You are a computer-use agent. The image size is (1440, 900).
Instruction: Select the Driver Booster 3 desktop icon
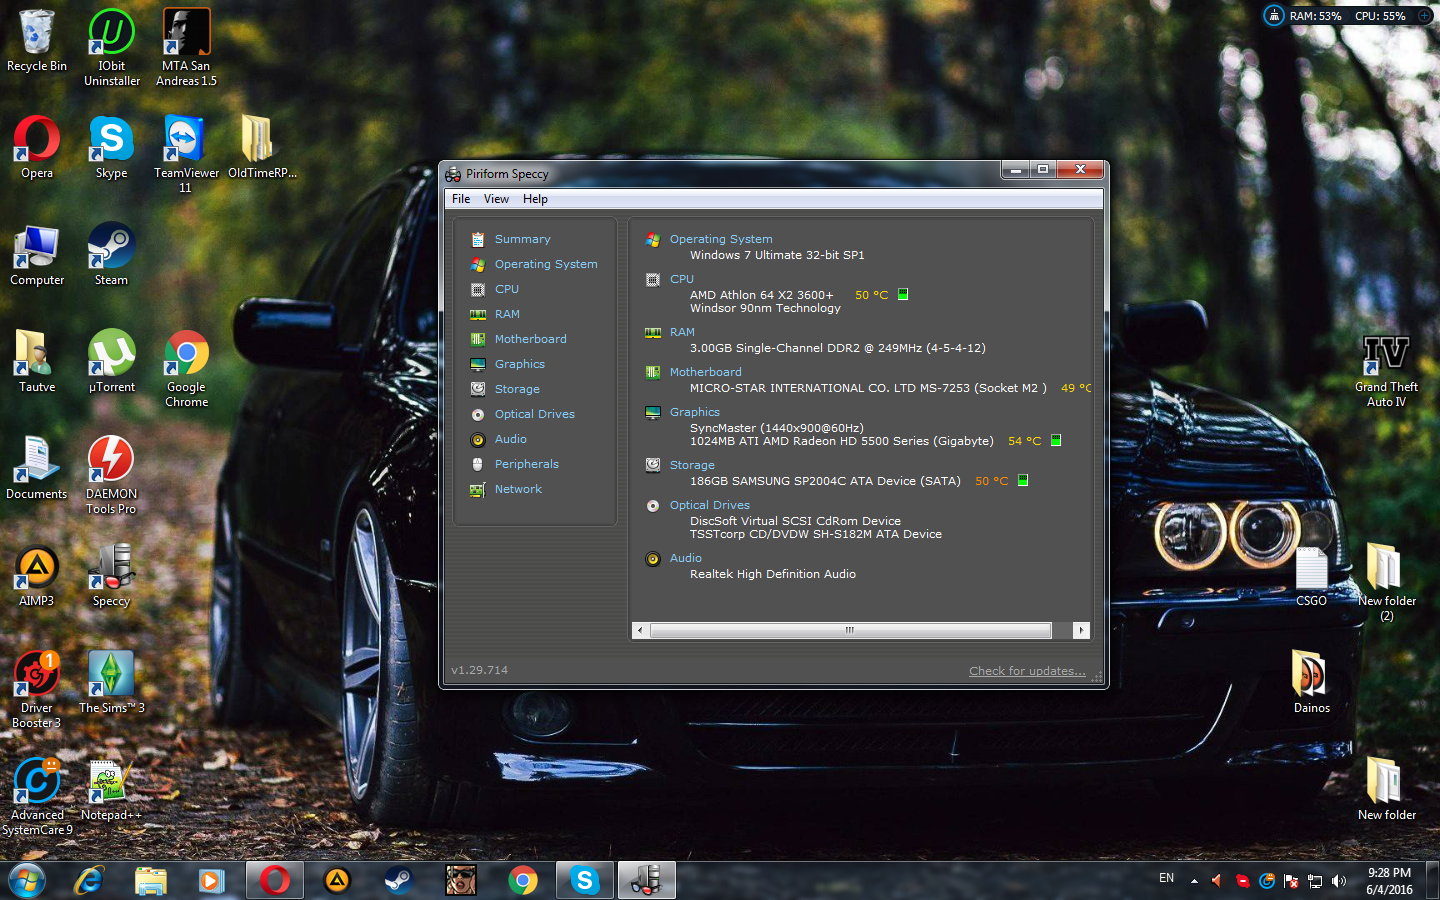[37, 689]
